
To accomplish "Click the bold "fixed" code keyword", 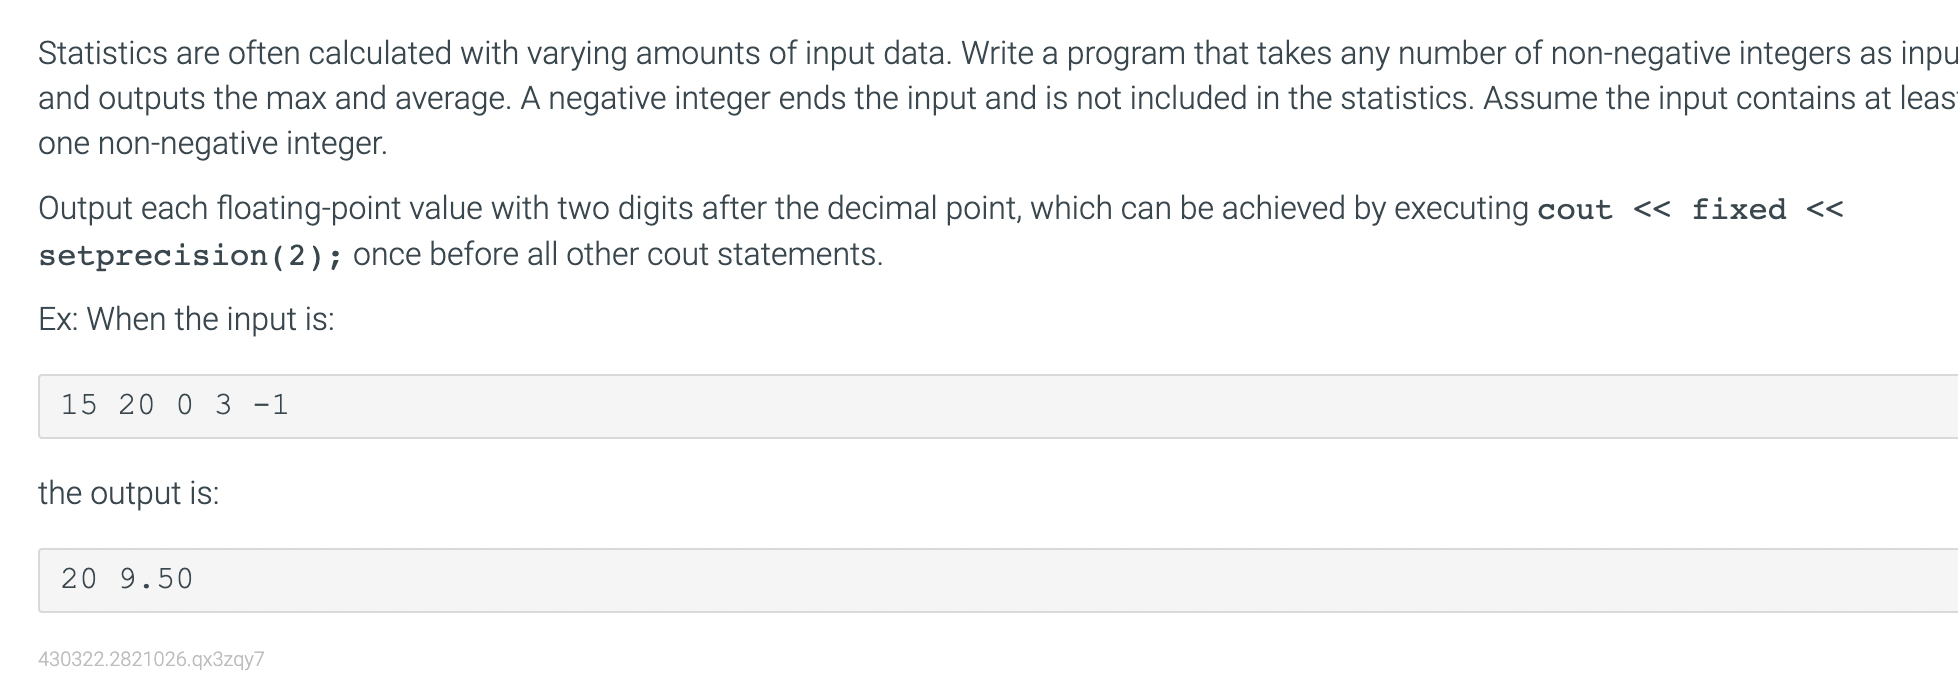I will coord(1738,209).
